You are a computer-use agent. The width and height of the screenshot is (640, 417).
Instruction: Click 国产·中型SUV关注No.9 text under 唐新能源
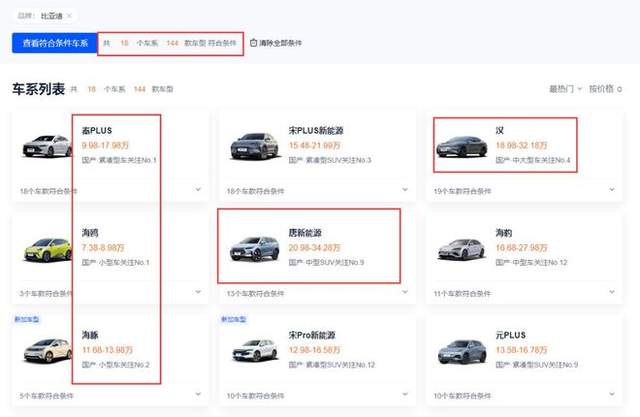point(326,262)
